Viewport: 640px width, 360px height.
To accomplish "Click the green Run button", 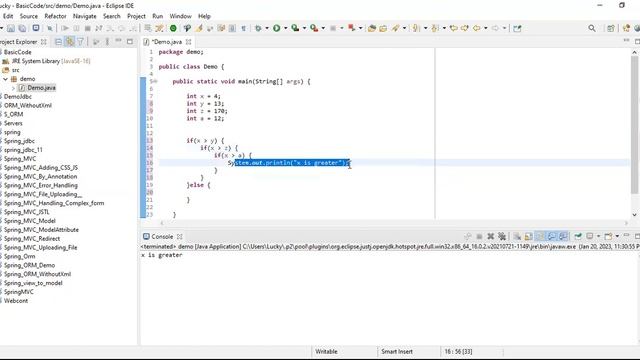I will coord(276,28).
